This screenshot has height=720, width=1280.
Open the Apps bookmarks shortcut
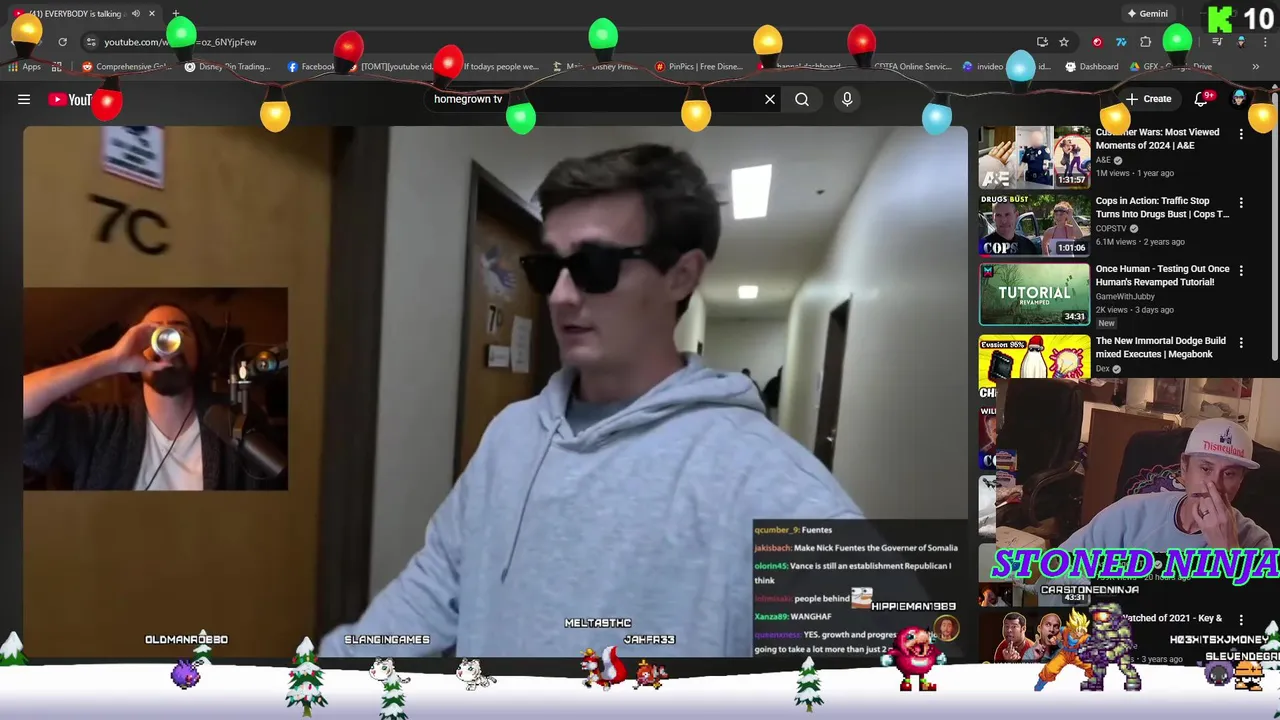[x=24, y=67]
